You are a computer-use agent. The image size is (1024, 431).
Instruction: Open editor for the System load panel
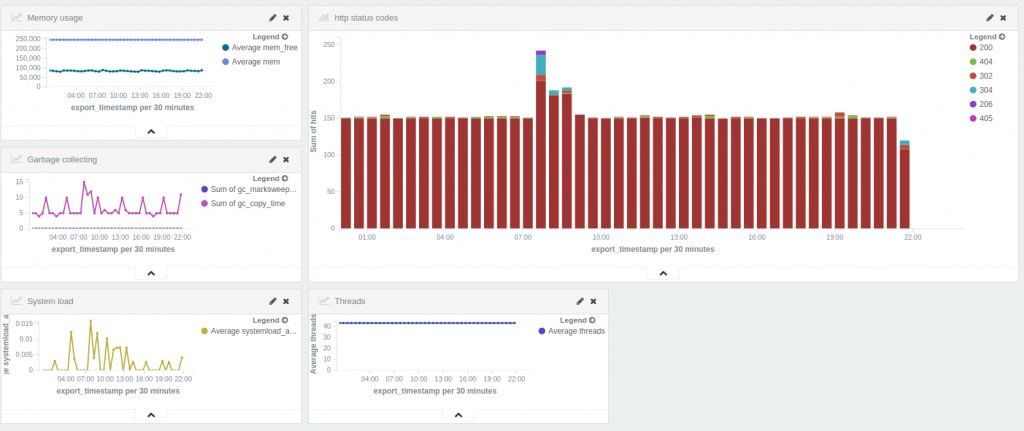click(273, 300)
